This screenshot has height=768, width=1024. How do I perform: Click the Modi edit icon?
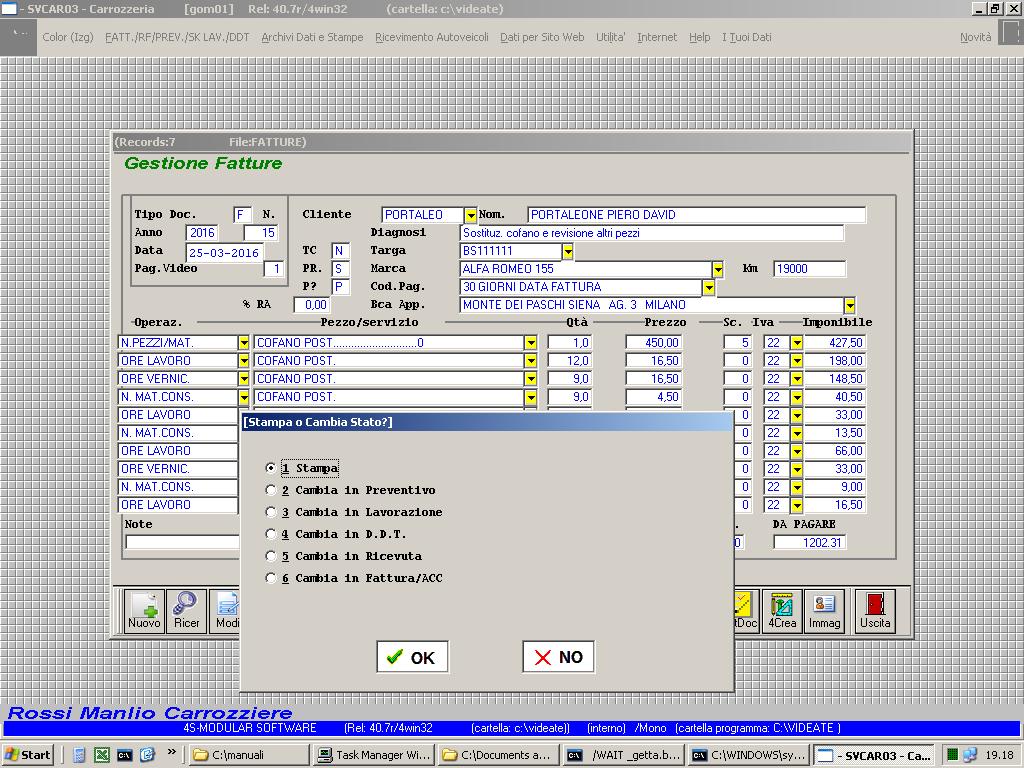pyautogui.click(x=225, y=611)
